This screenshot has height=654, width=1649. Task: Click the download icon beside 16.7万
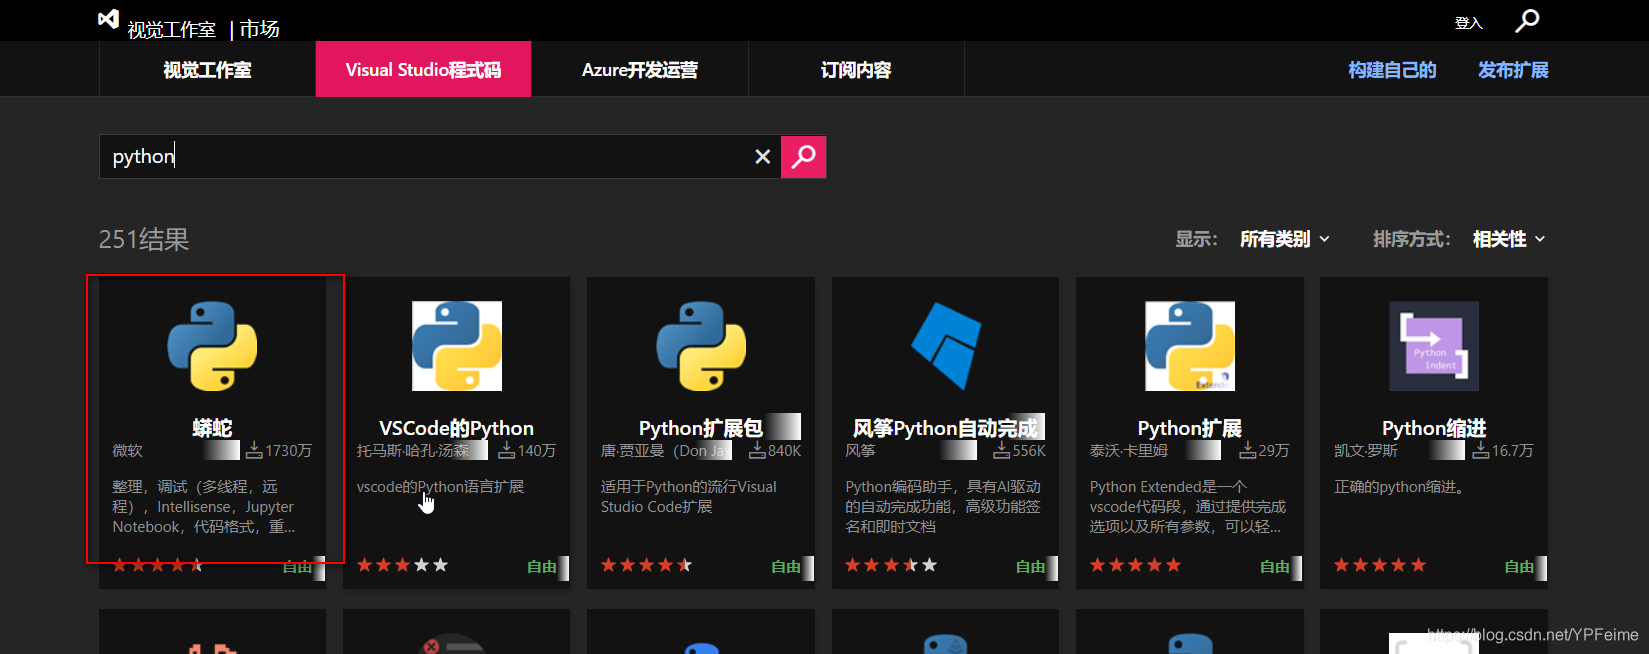tap(1481, 451)
